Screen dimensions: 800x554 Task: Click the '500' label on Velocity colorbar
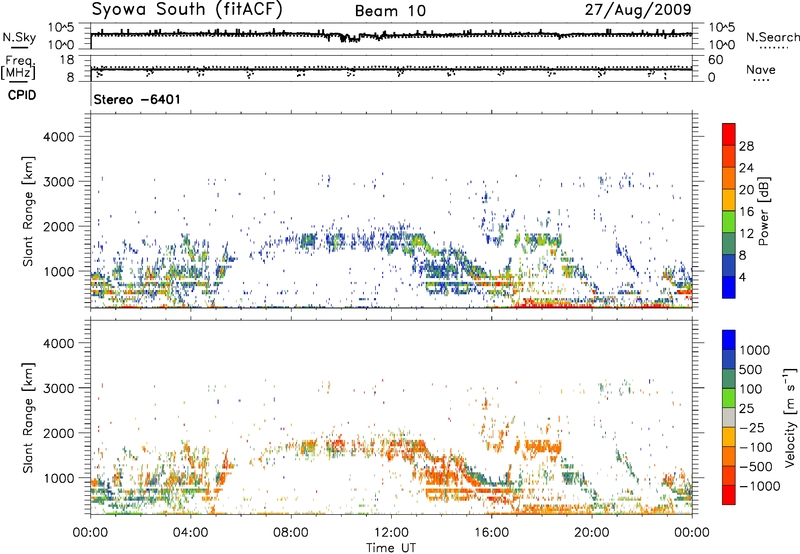click(751, 369)
